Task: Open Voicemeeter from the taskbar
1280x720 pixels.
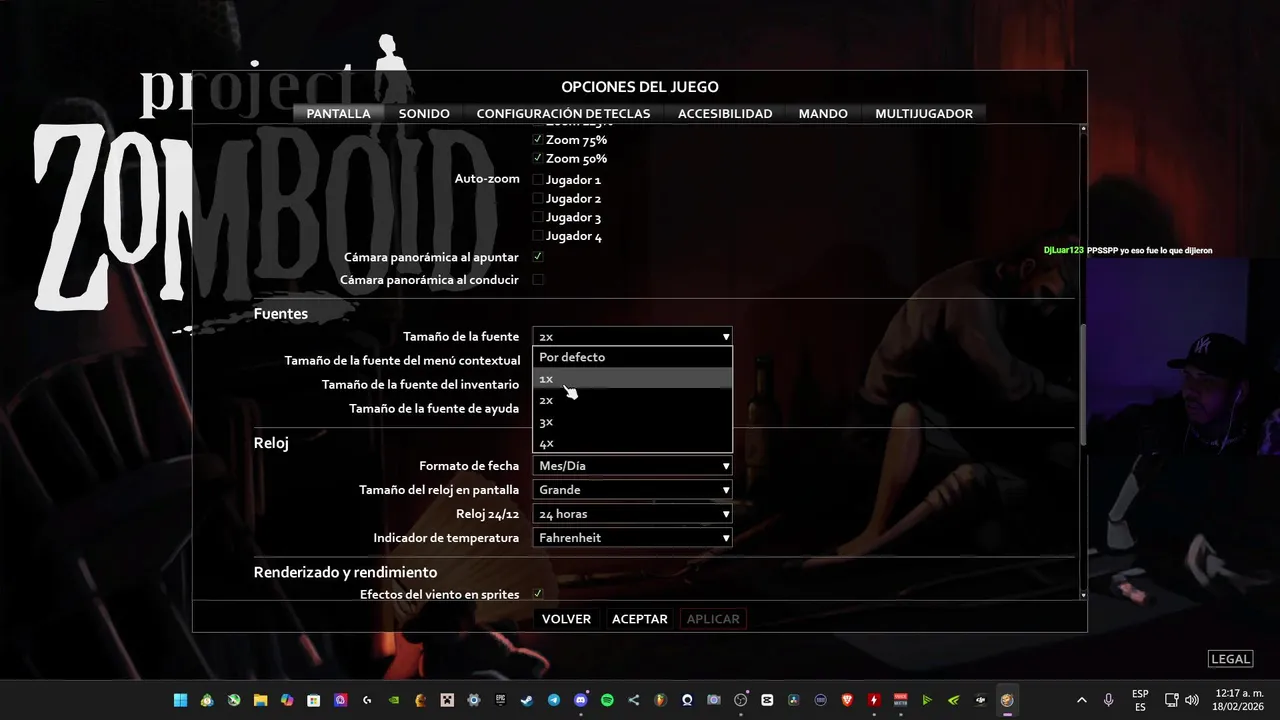Action: click(900, 700)
